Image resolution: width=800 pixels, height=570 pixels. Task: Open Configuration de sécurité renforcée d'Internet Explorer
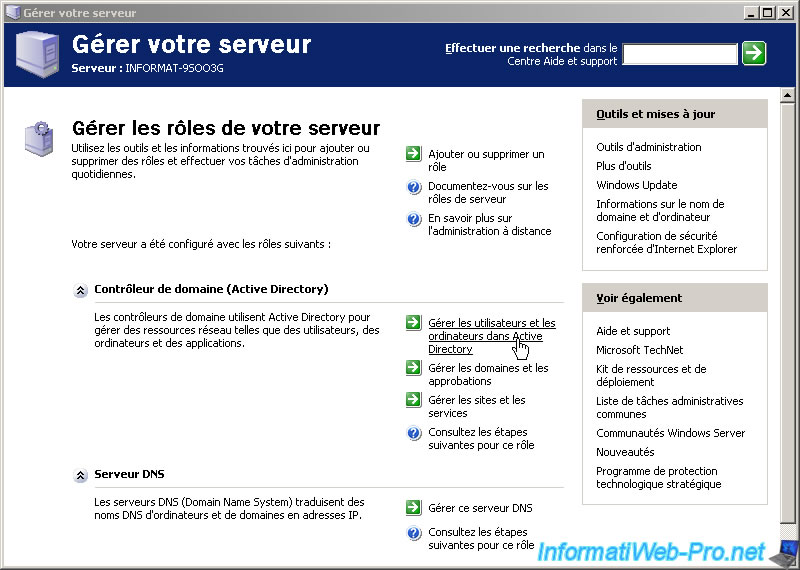tap(666, 242)
